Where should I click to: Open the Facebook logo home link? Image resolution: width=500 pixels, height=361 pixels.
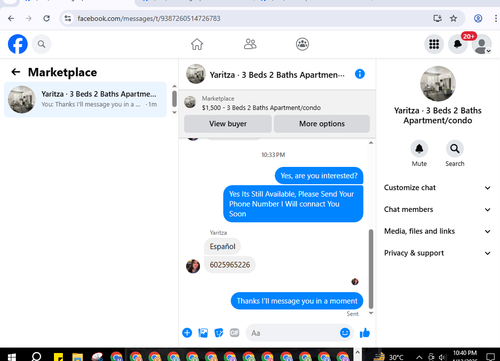(18, 44)
